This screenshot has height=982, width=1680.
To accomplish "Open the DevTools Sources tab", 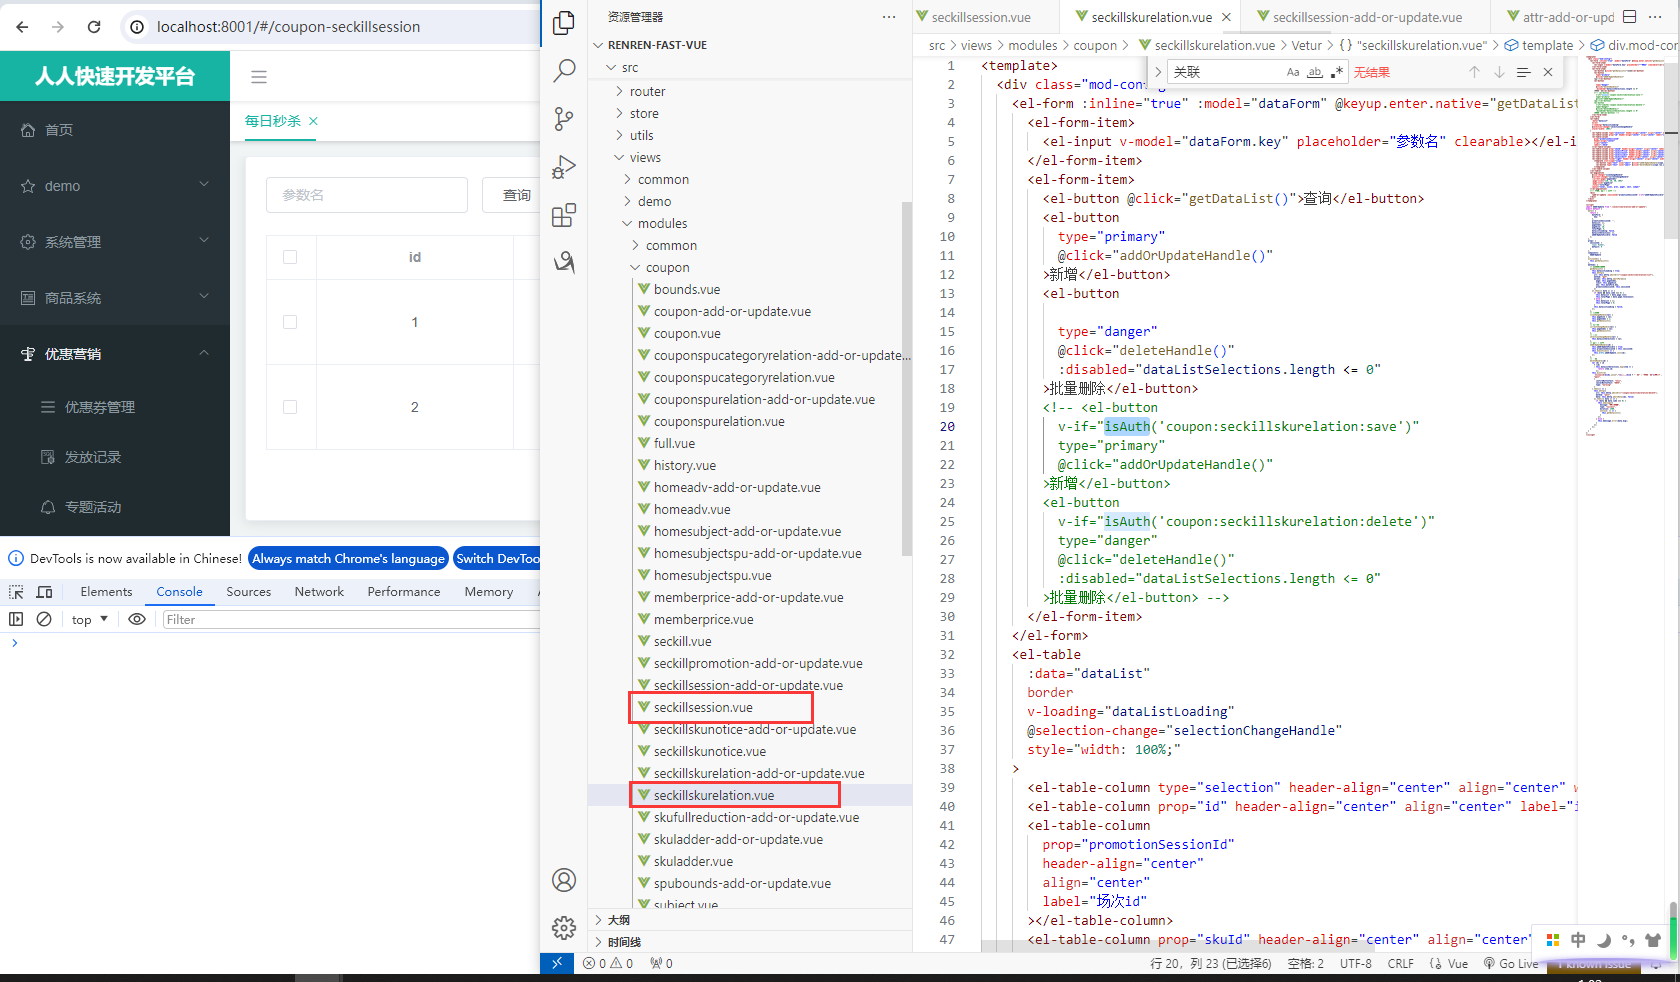I will 248,592.
